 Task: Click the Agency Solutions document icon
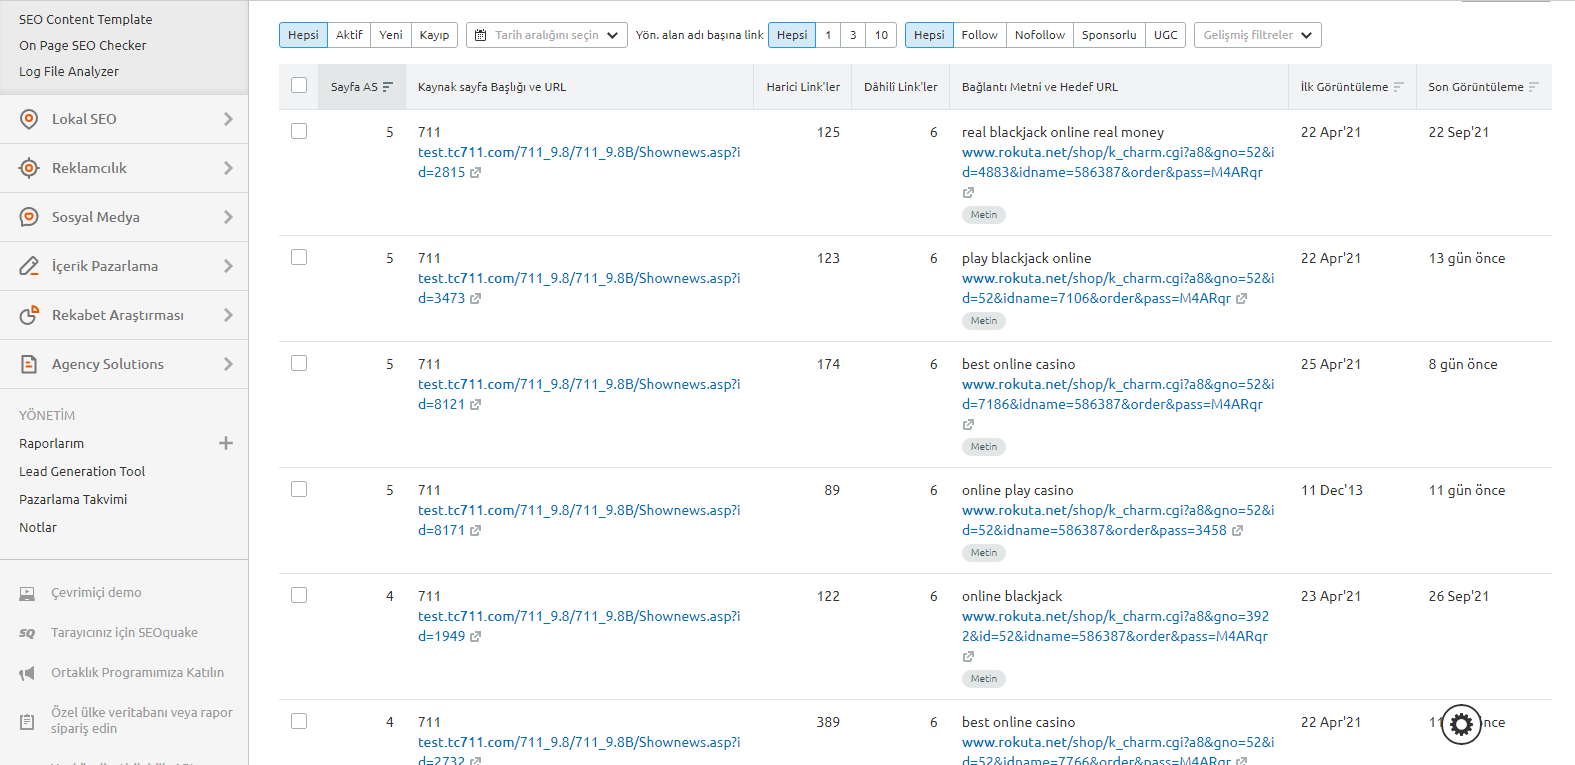pyautogui.click(x=29, y=364)
